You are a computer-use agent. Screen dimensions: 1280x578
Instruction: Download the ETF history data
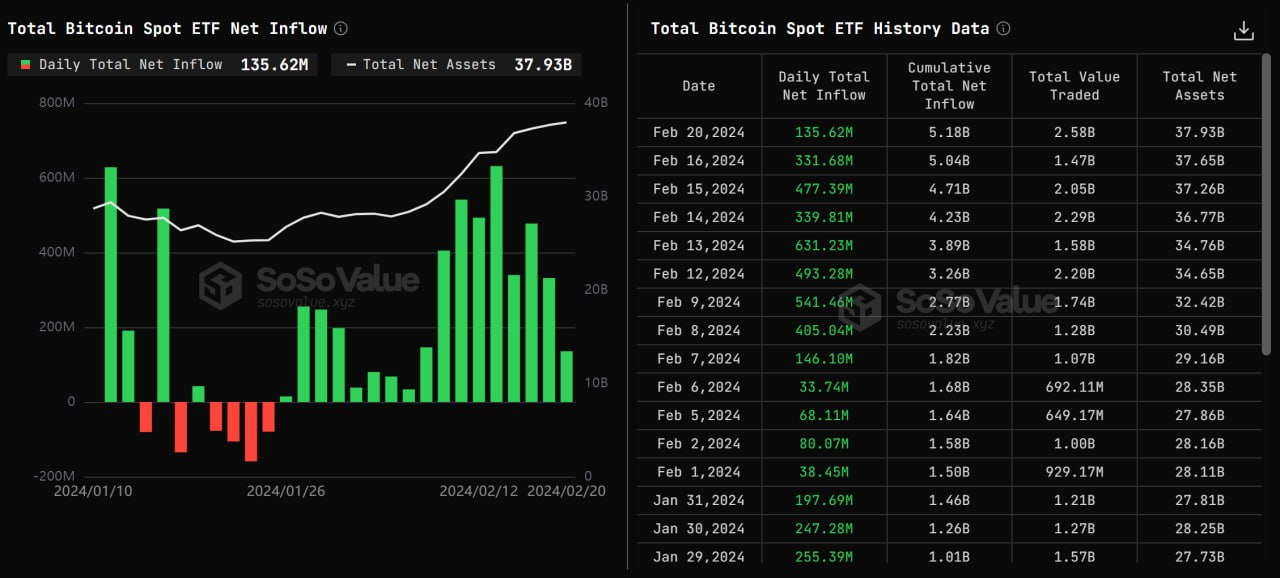[x=1243, y=30]
